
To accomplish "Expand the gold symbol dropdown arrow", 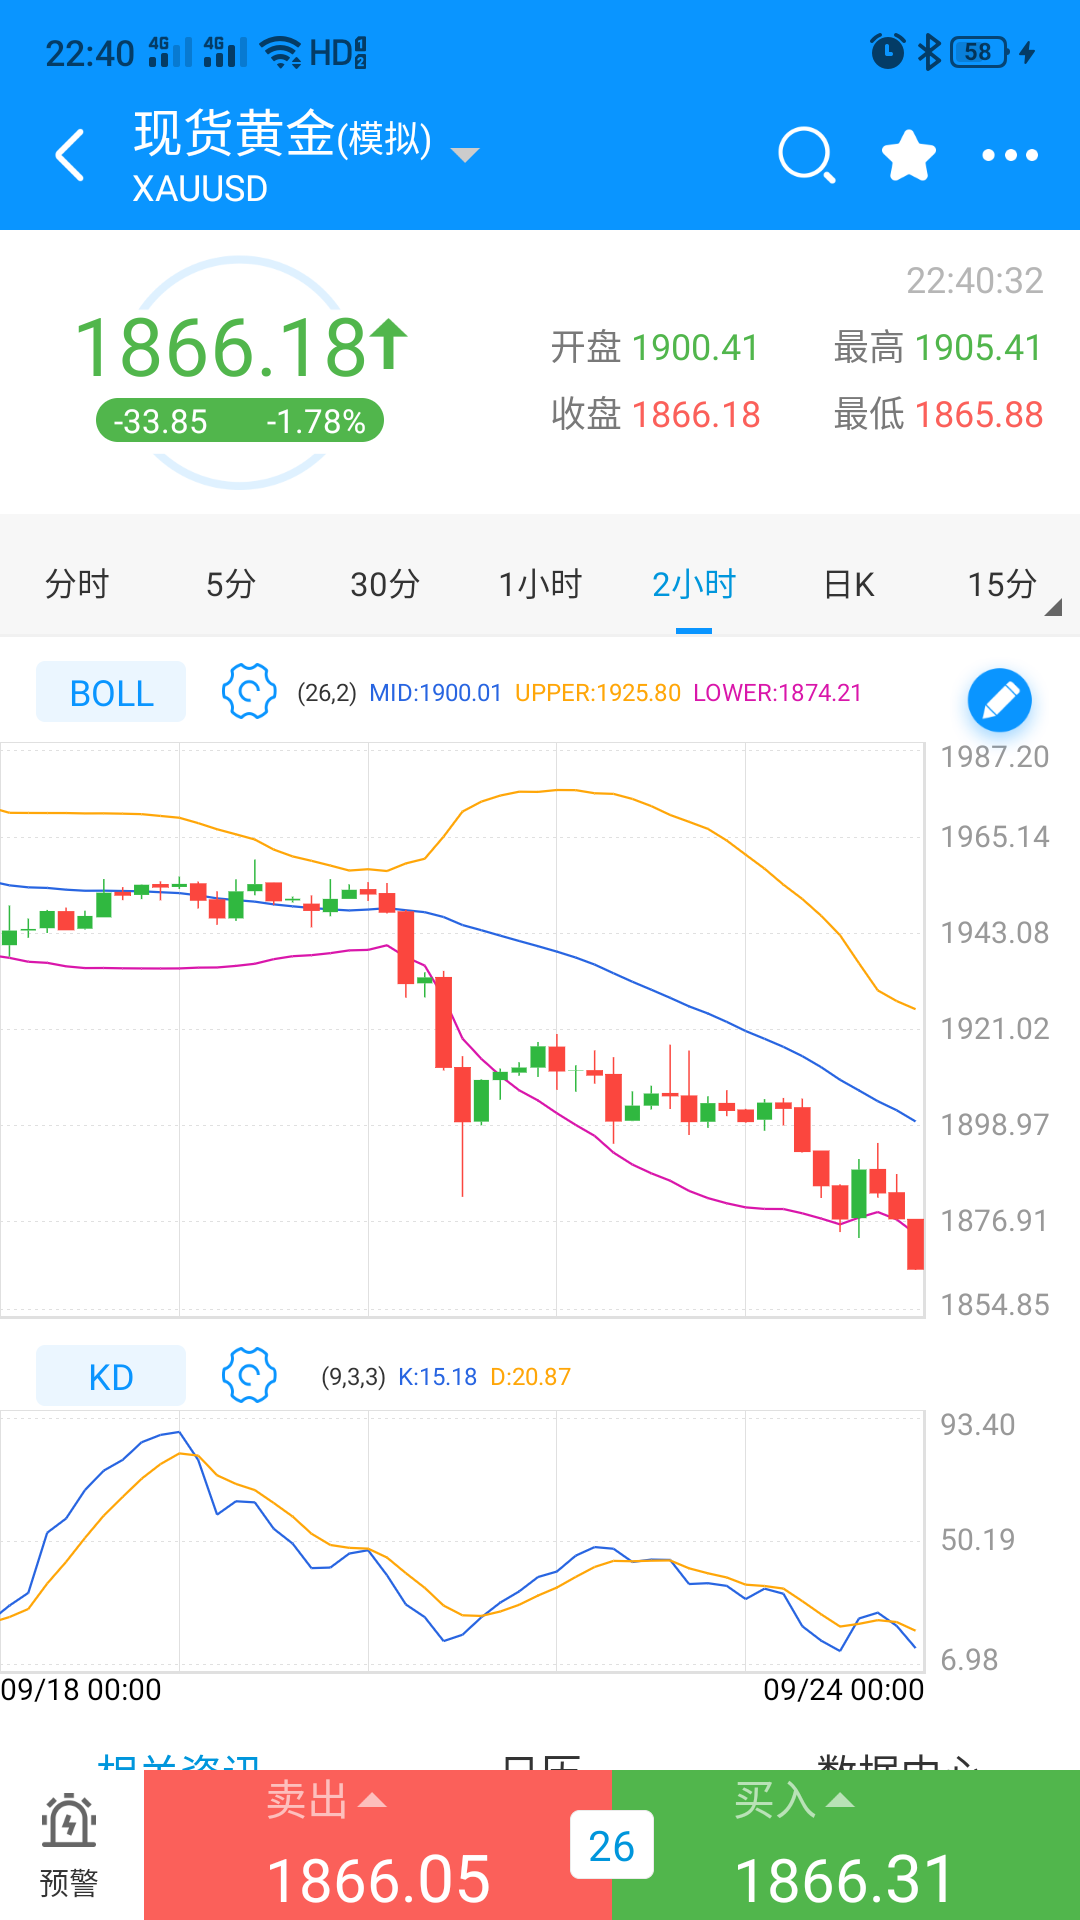I will (465, 155).
